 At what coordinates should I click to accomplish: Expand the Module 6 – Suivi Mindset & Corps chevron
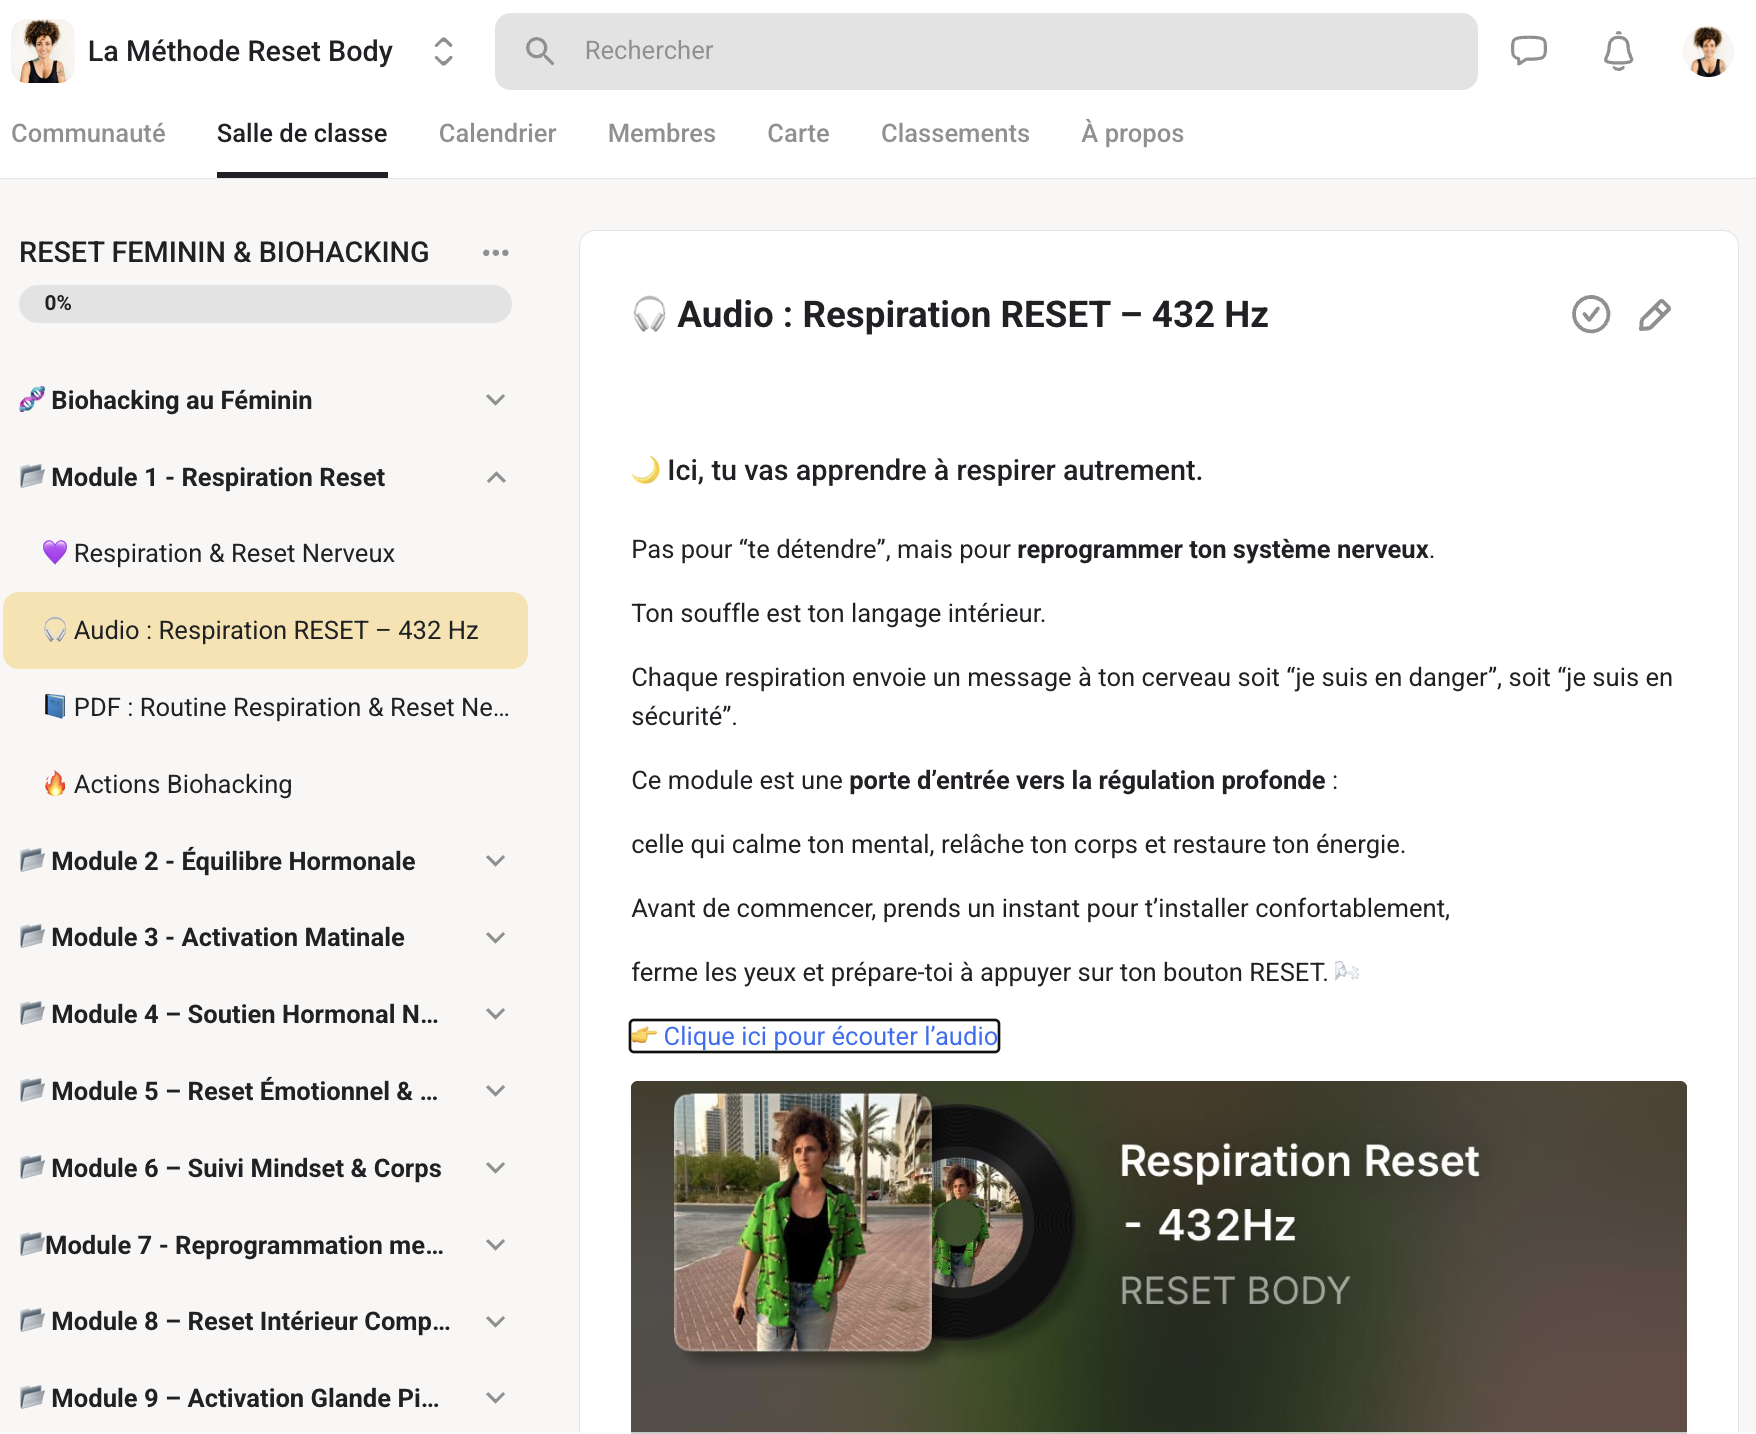tap(495, 1168)
